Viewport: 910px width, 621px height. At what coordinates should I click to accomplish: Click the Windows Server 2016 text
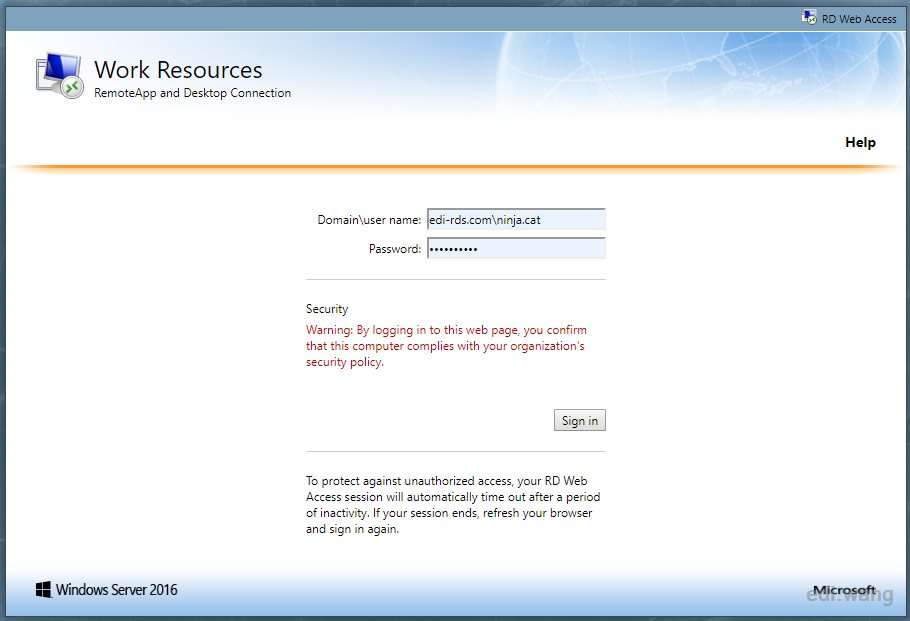coord(117,590)
